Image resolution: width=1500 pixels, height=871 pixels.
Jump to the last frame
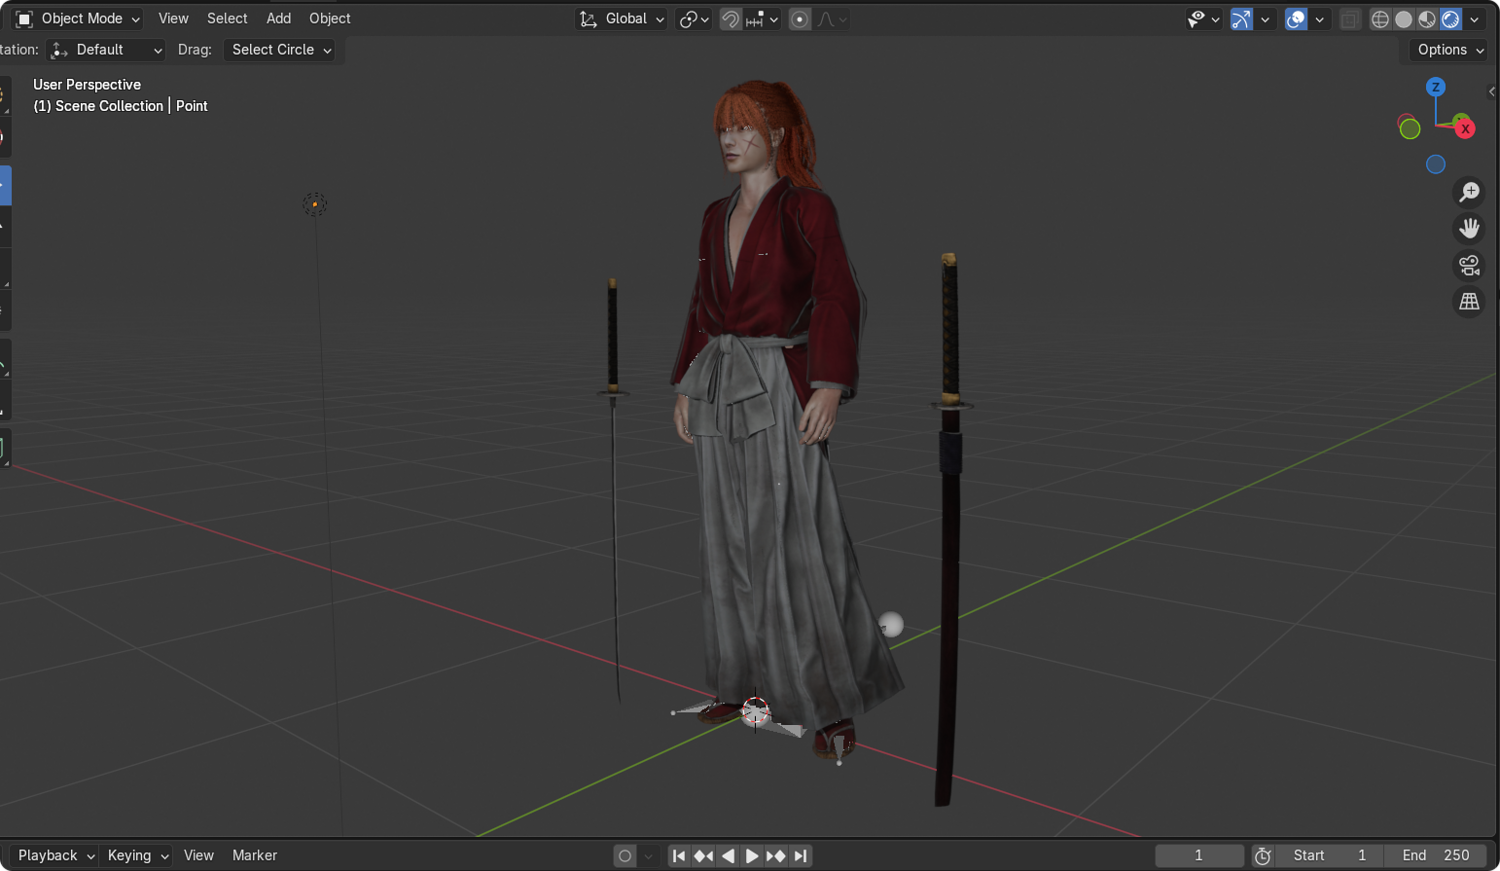[800, 856]
